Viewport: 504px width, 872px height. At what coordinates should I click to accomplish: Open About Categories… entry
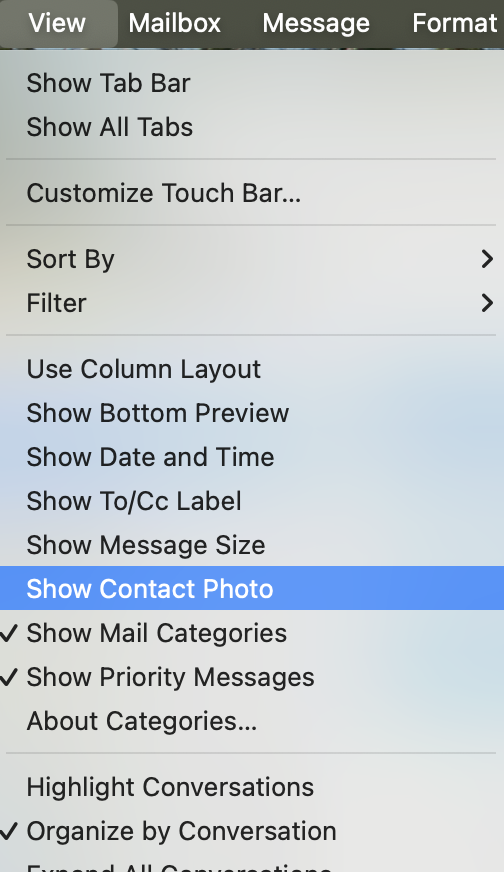252,720
